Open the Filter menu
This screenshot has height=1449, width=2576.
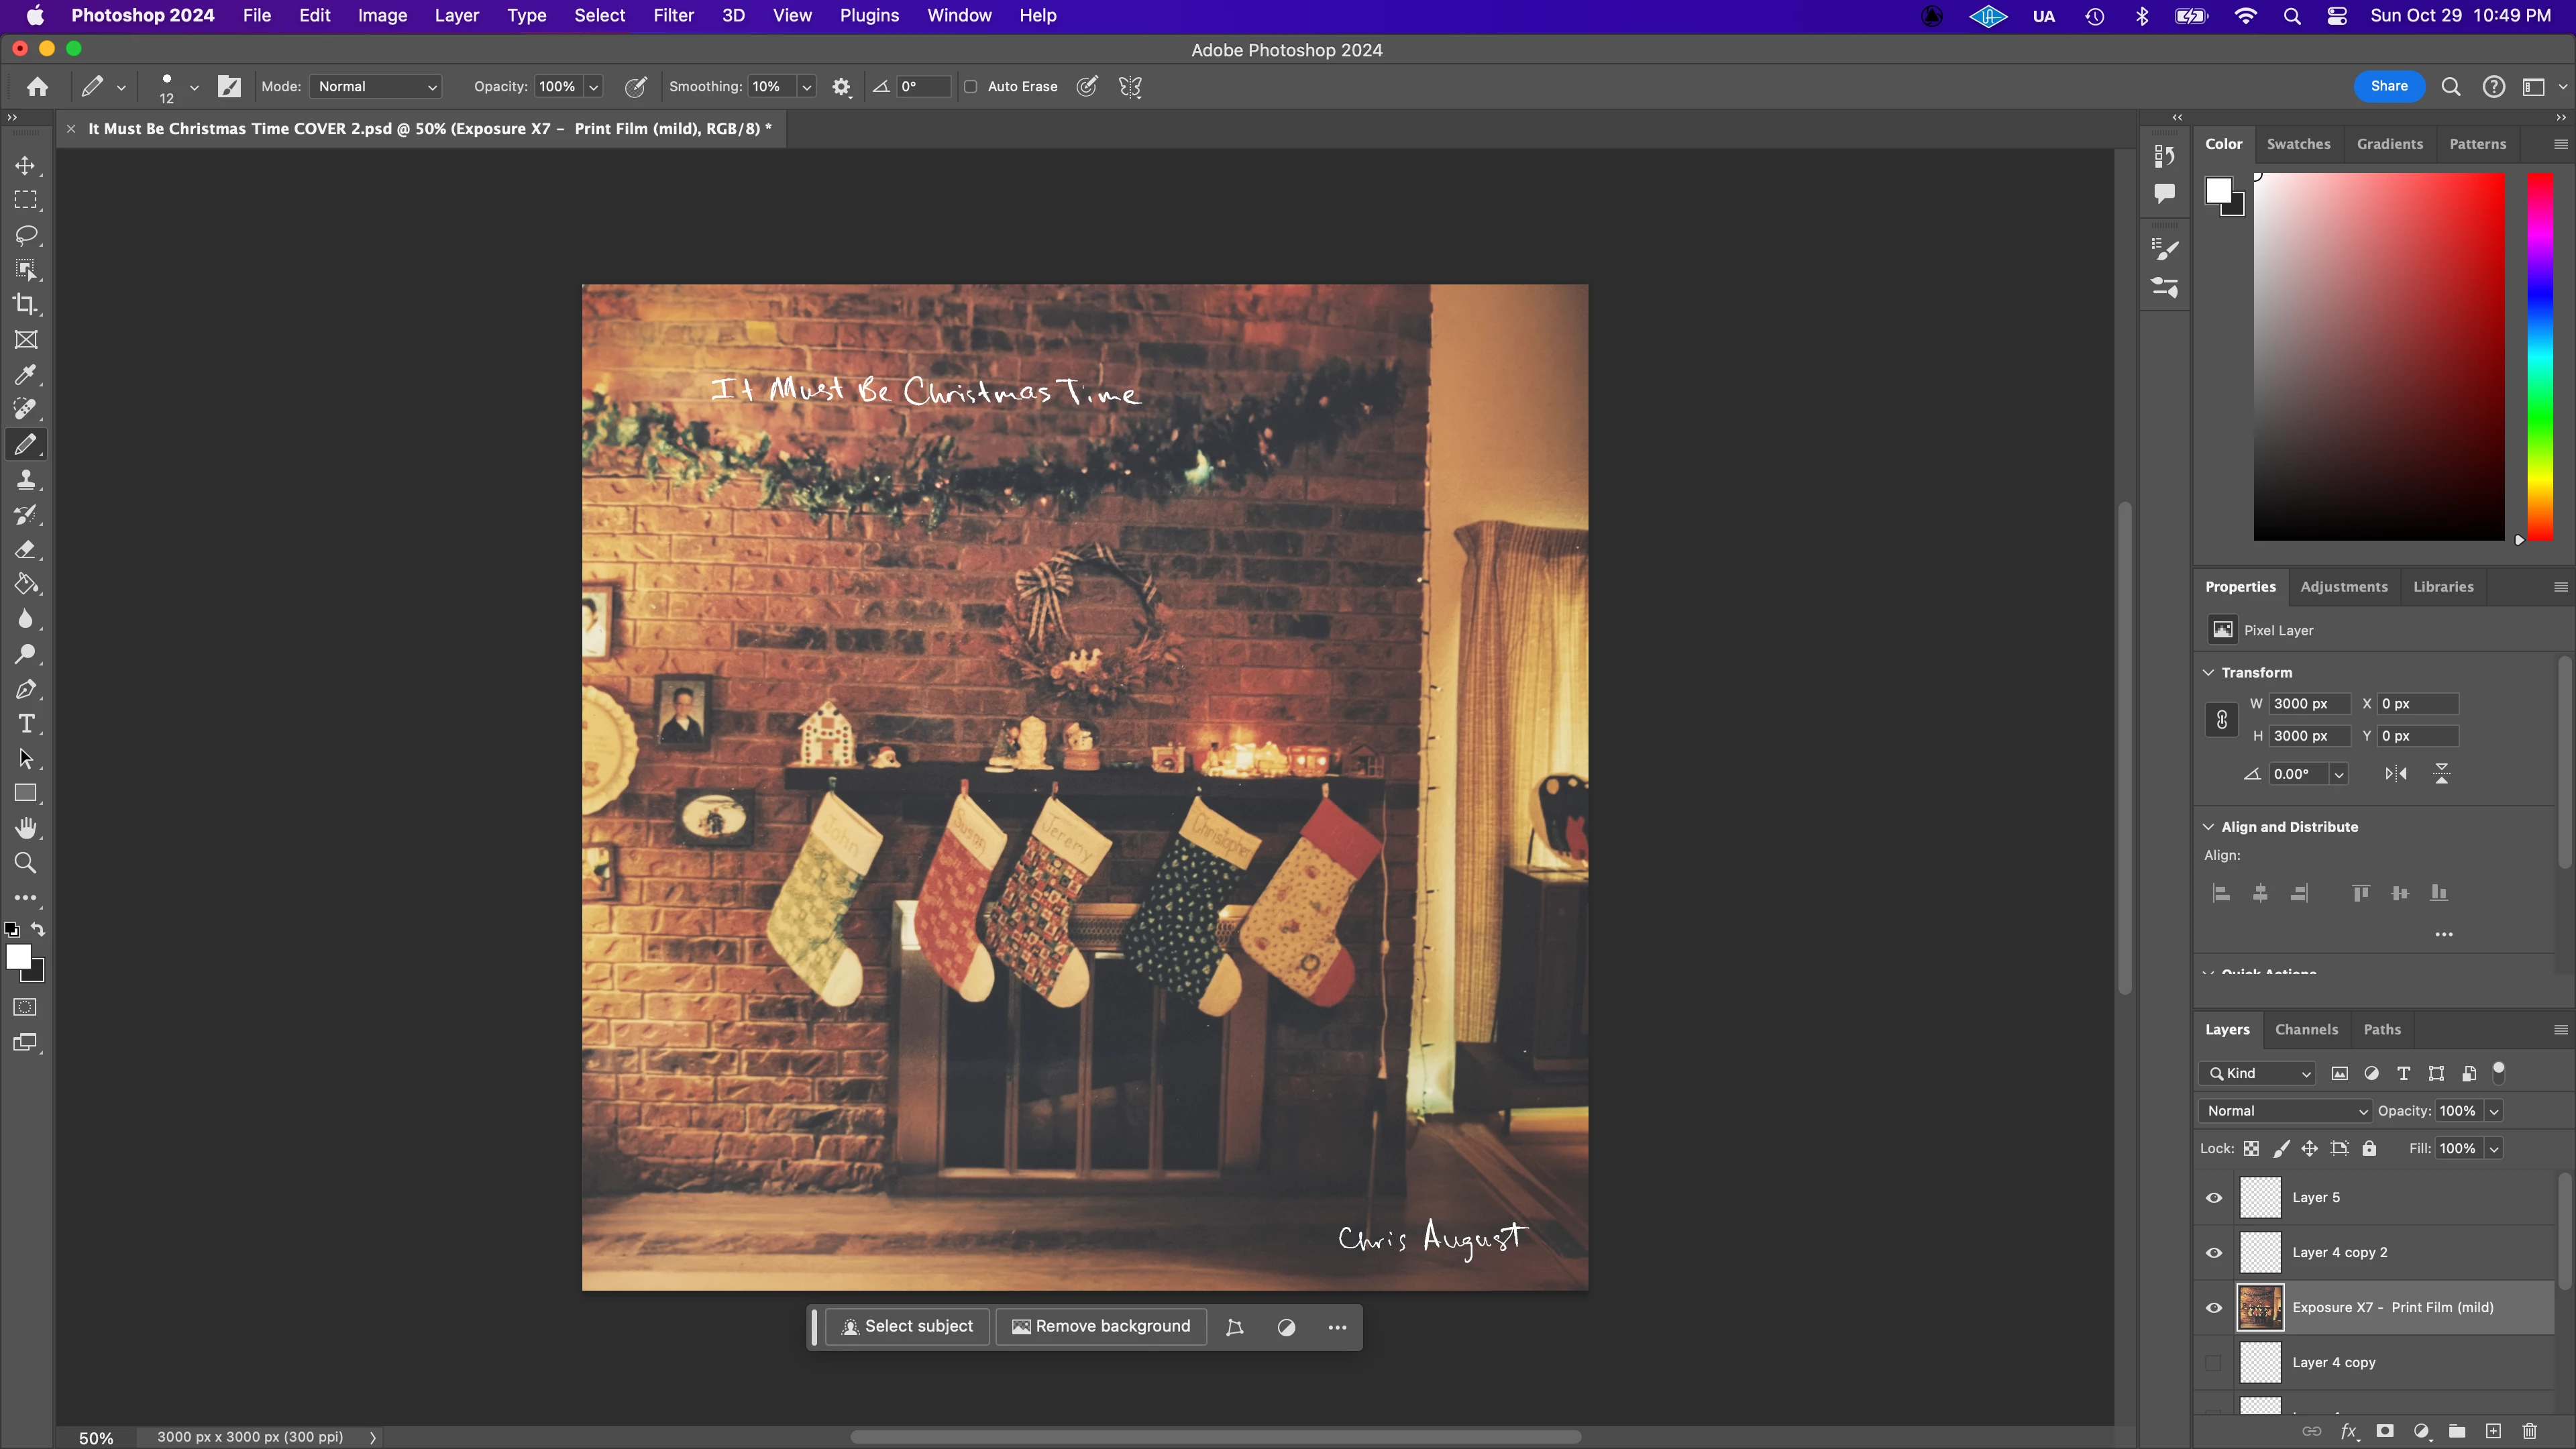[673, 16]
